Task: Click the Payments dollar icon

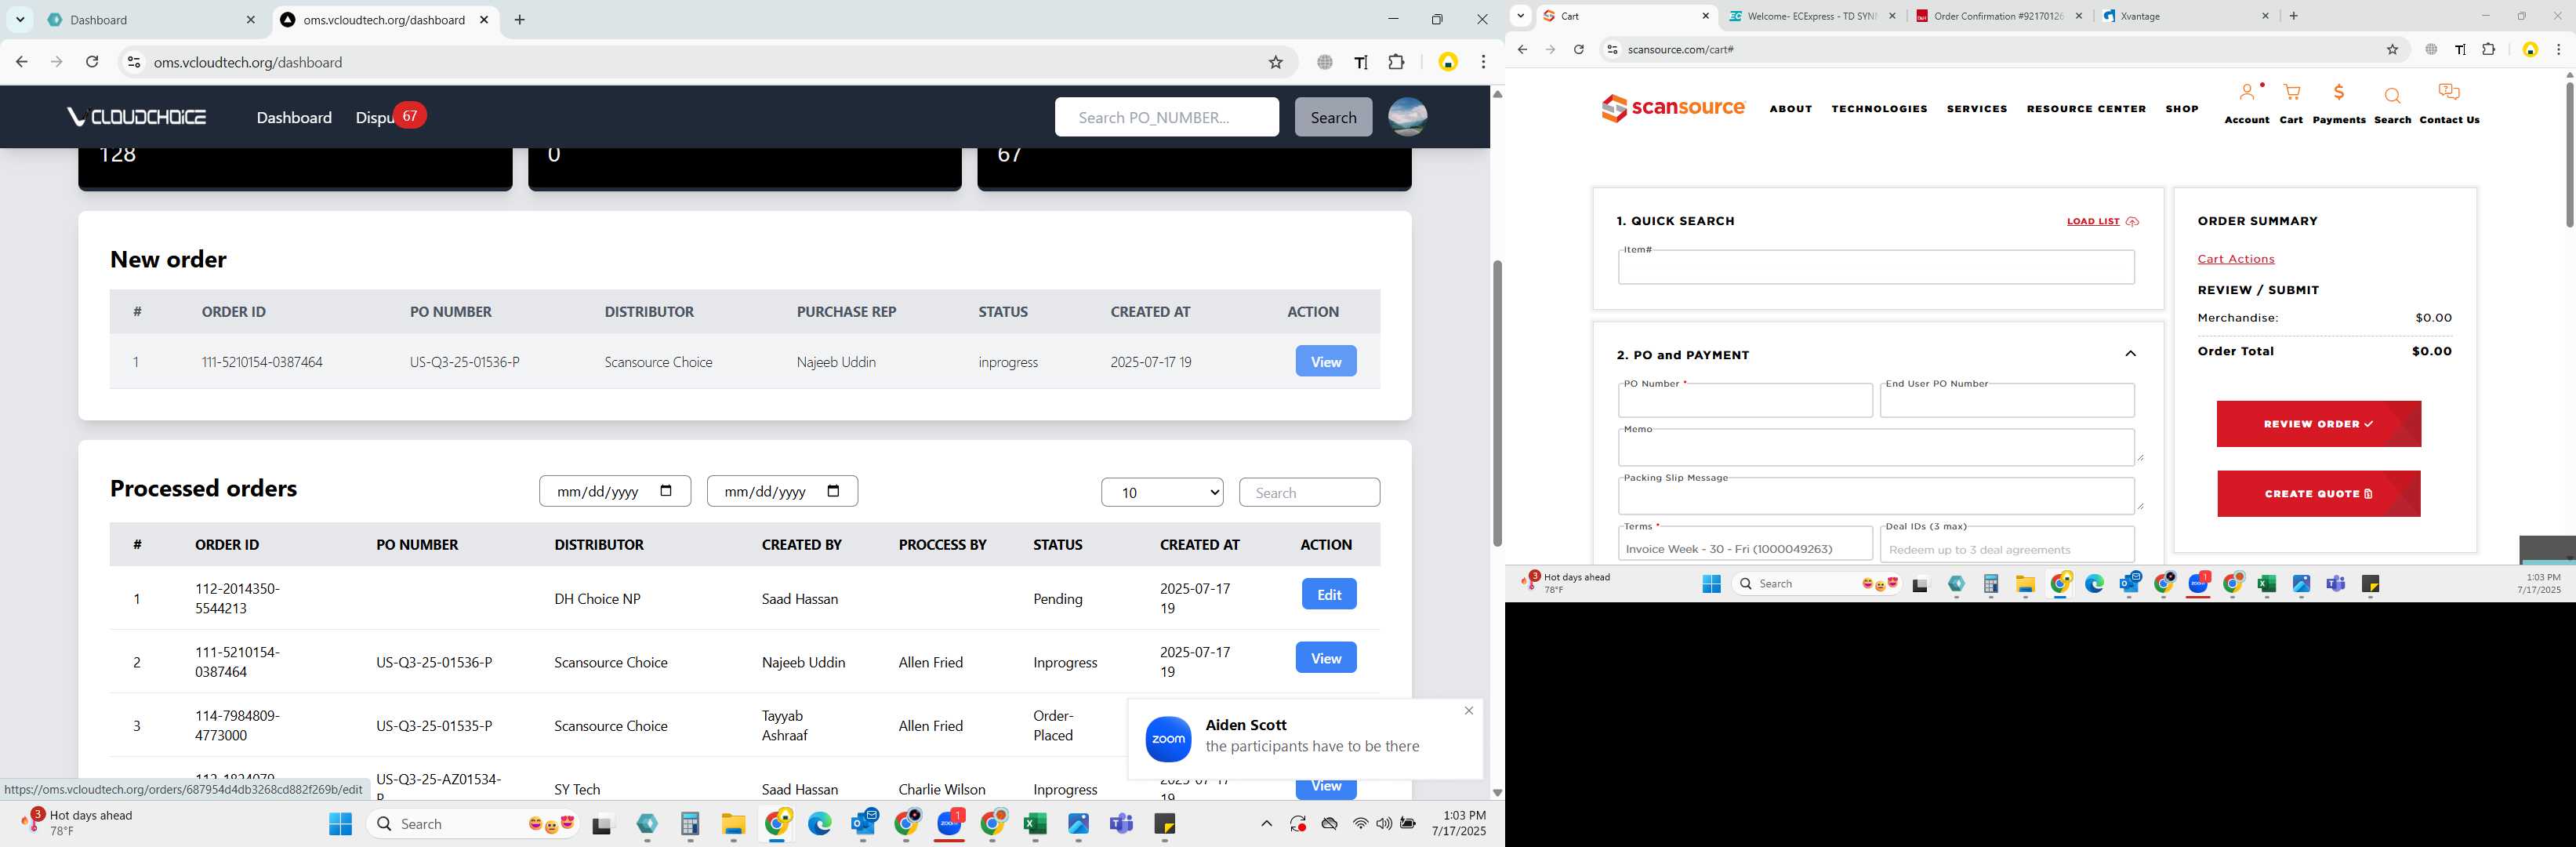Action: 2338,93
